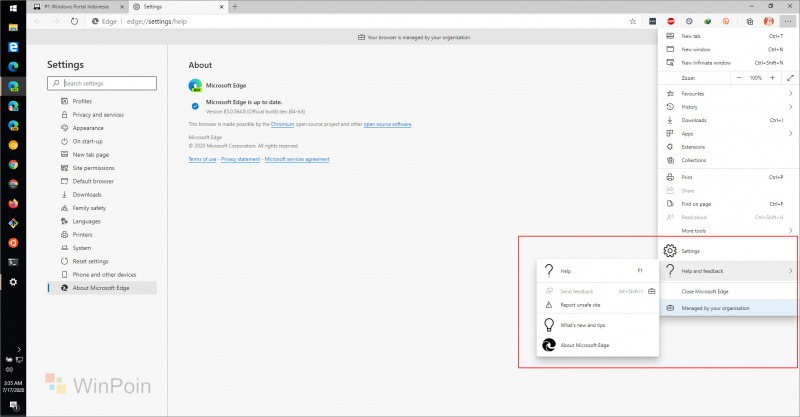Click the address bar URL

coord(157,21)
